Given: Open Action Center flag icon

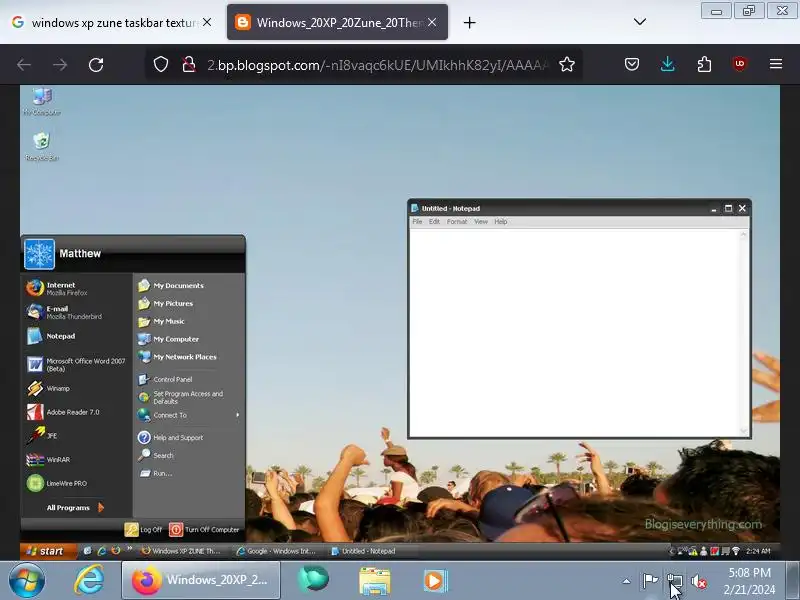Looking at the screenshot, I should tap(650, 581).
